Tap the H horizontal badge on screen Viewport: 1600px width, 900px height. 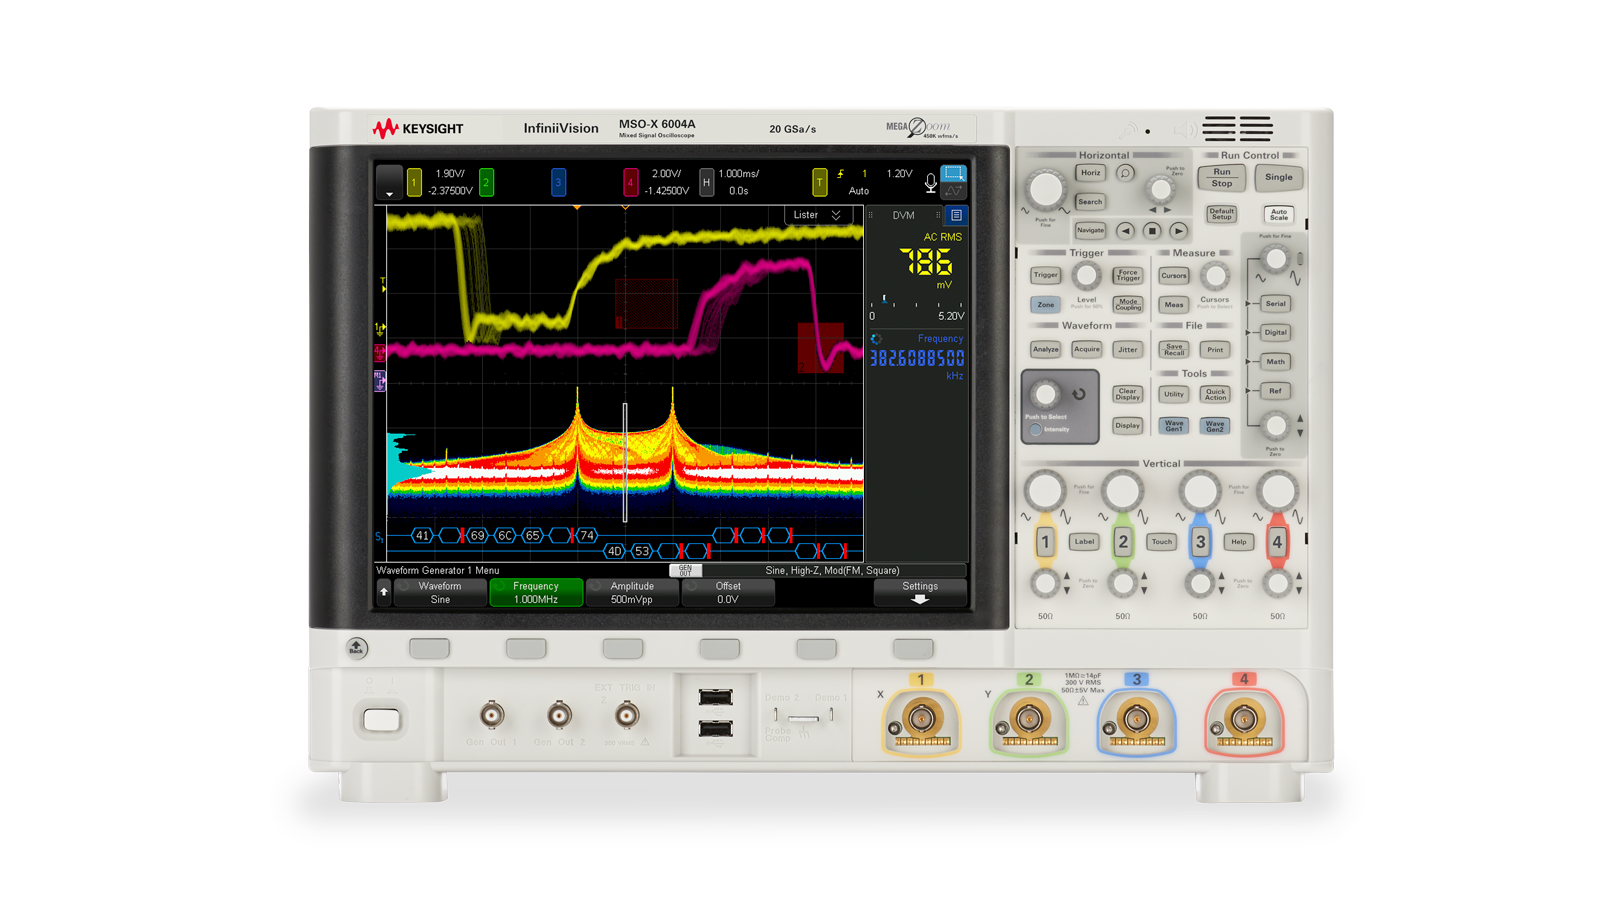[707, 182]
